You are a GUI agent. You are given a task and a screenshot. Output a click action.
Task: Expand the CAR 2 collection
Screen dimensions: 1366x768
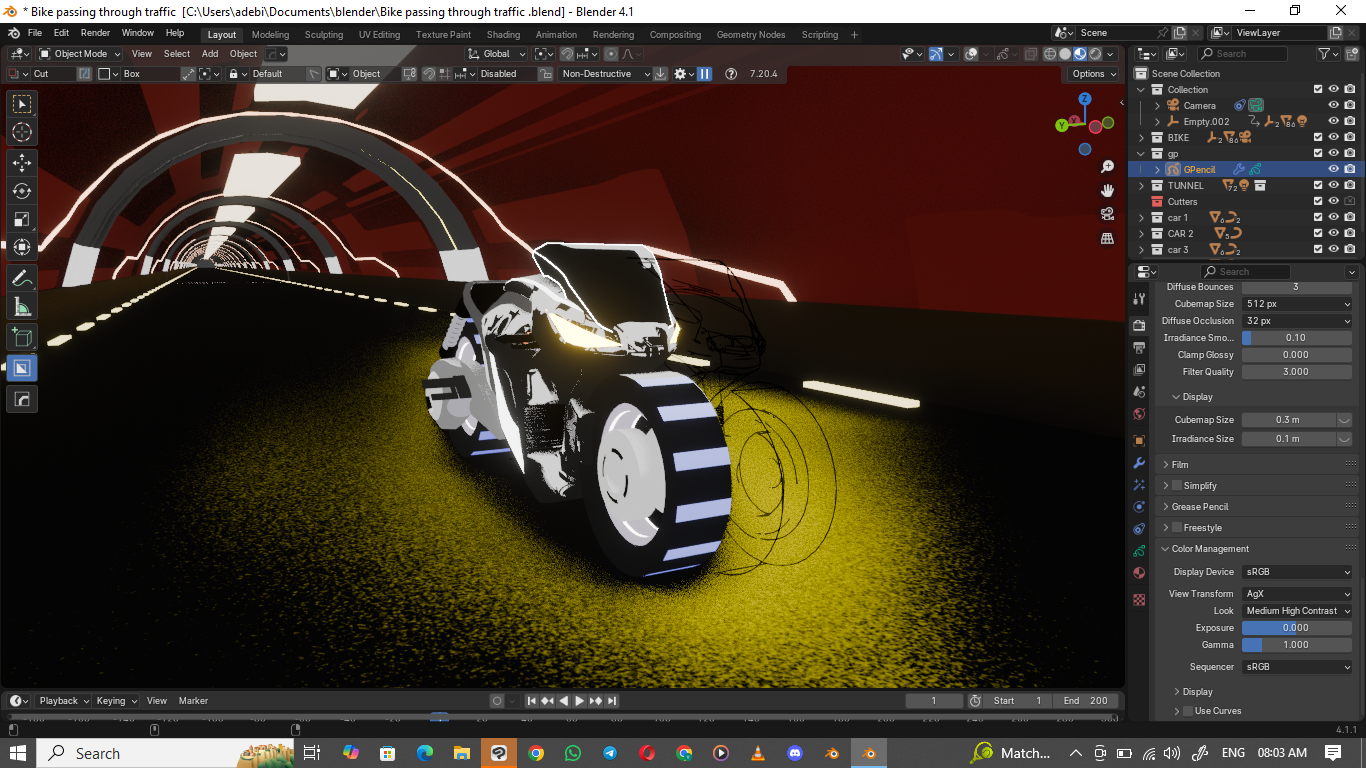point(1142,233)
